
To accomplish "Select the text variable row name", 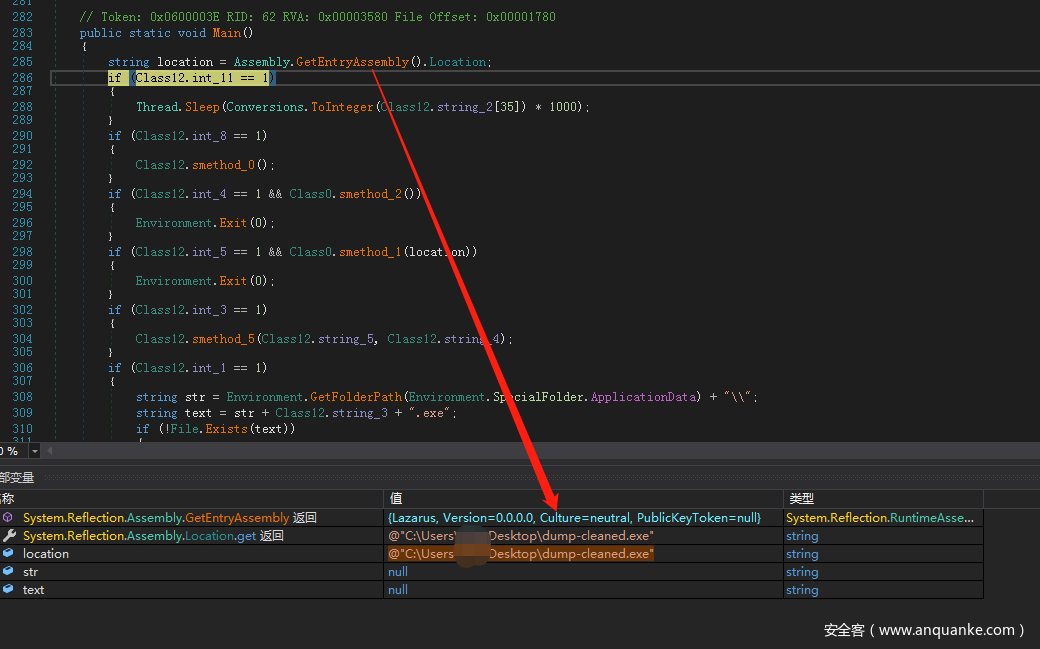I will point(33,589).
